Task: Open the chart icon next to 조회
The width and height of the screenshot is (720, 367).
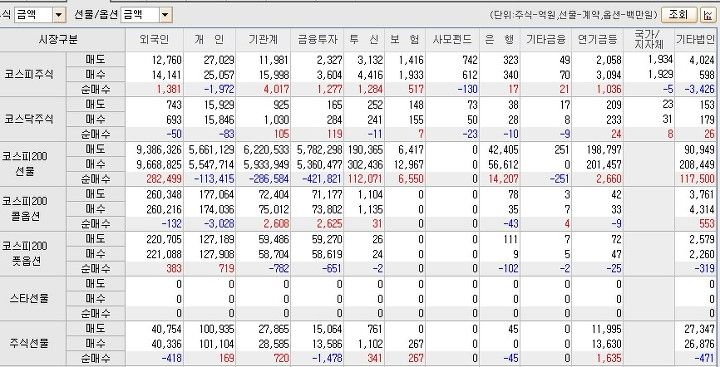Action: click(708, 15)
